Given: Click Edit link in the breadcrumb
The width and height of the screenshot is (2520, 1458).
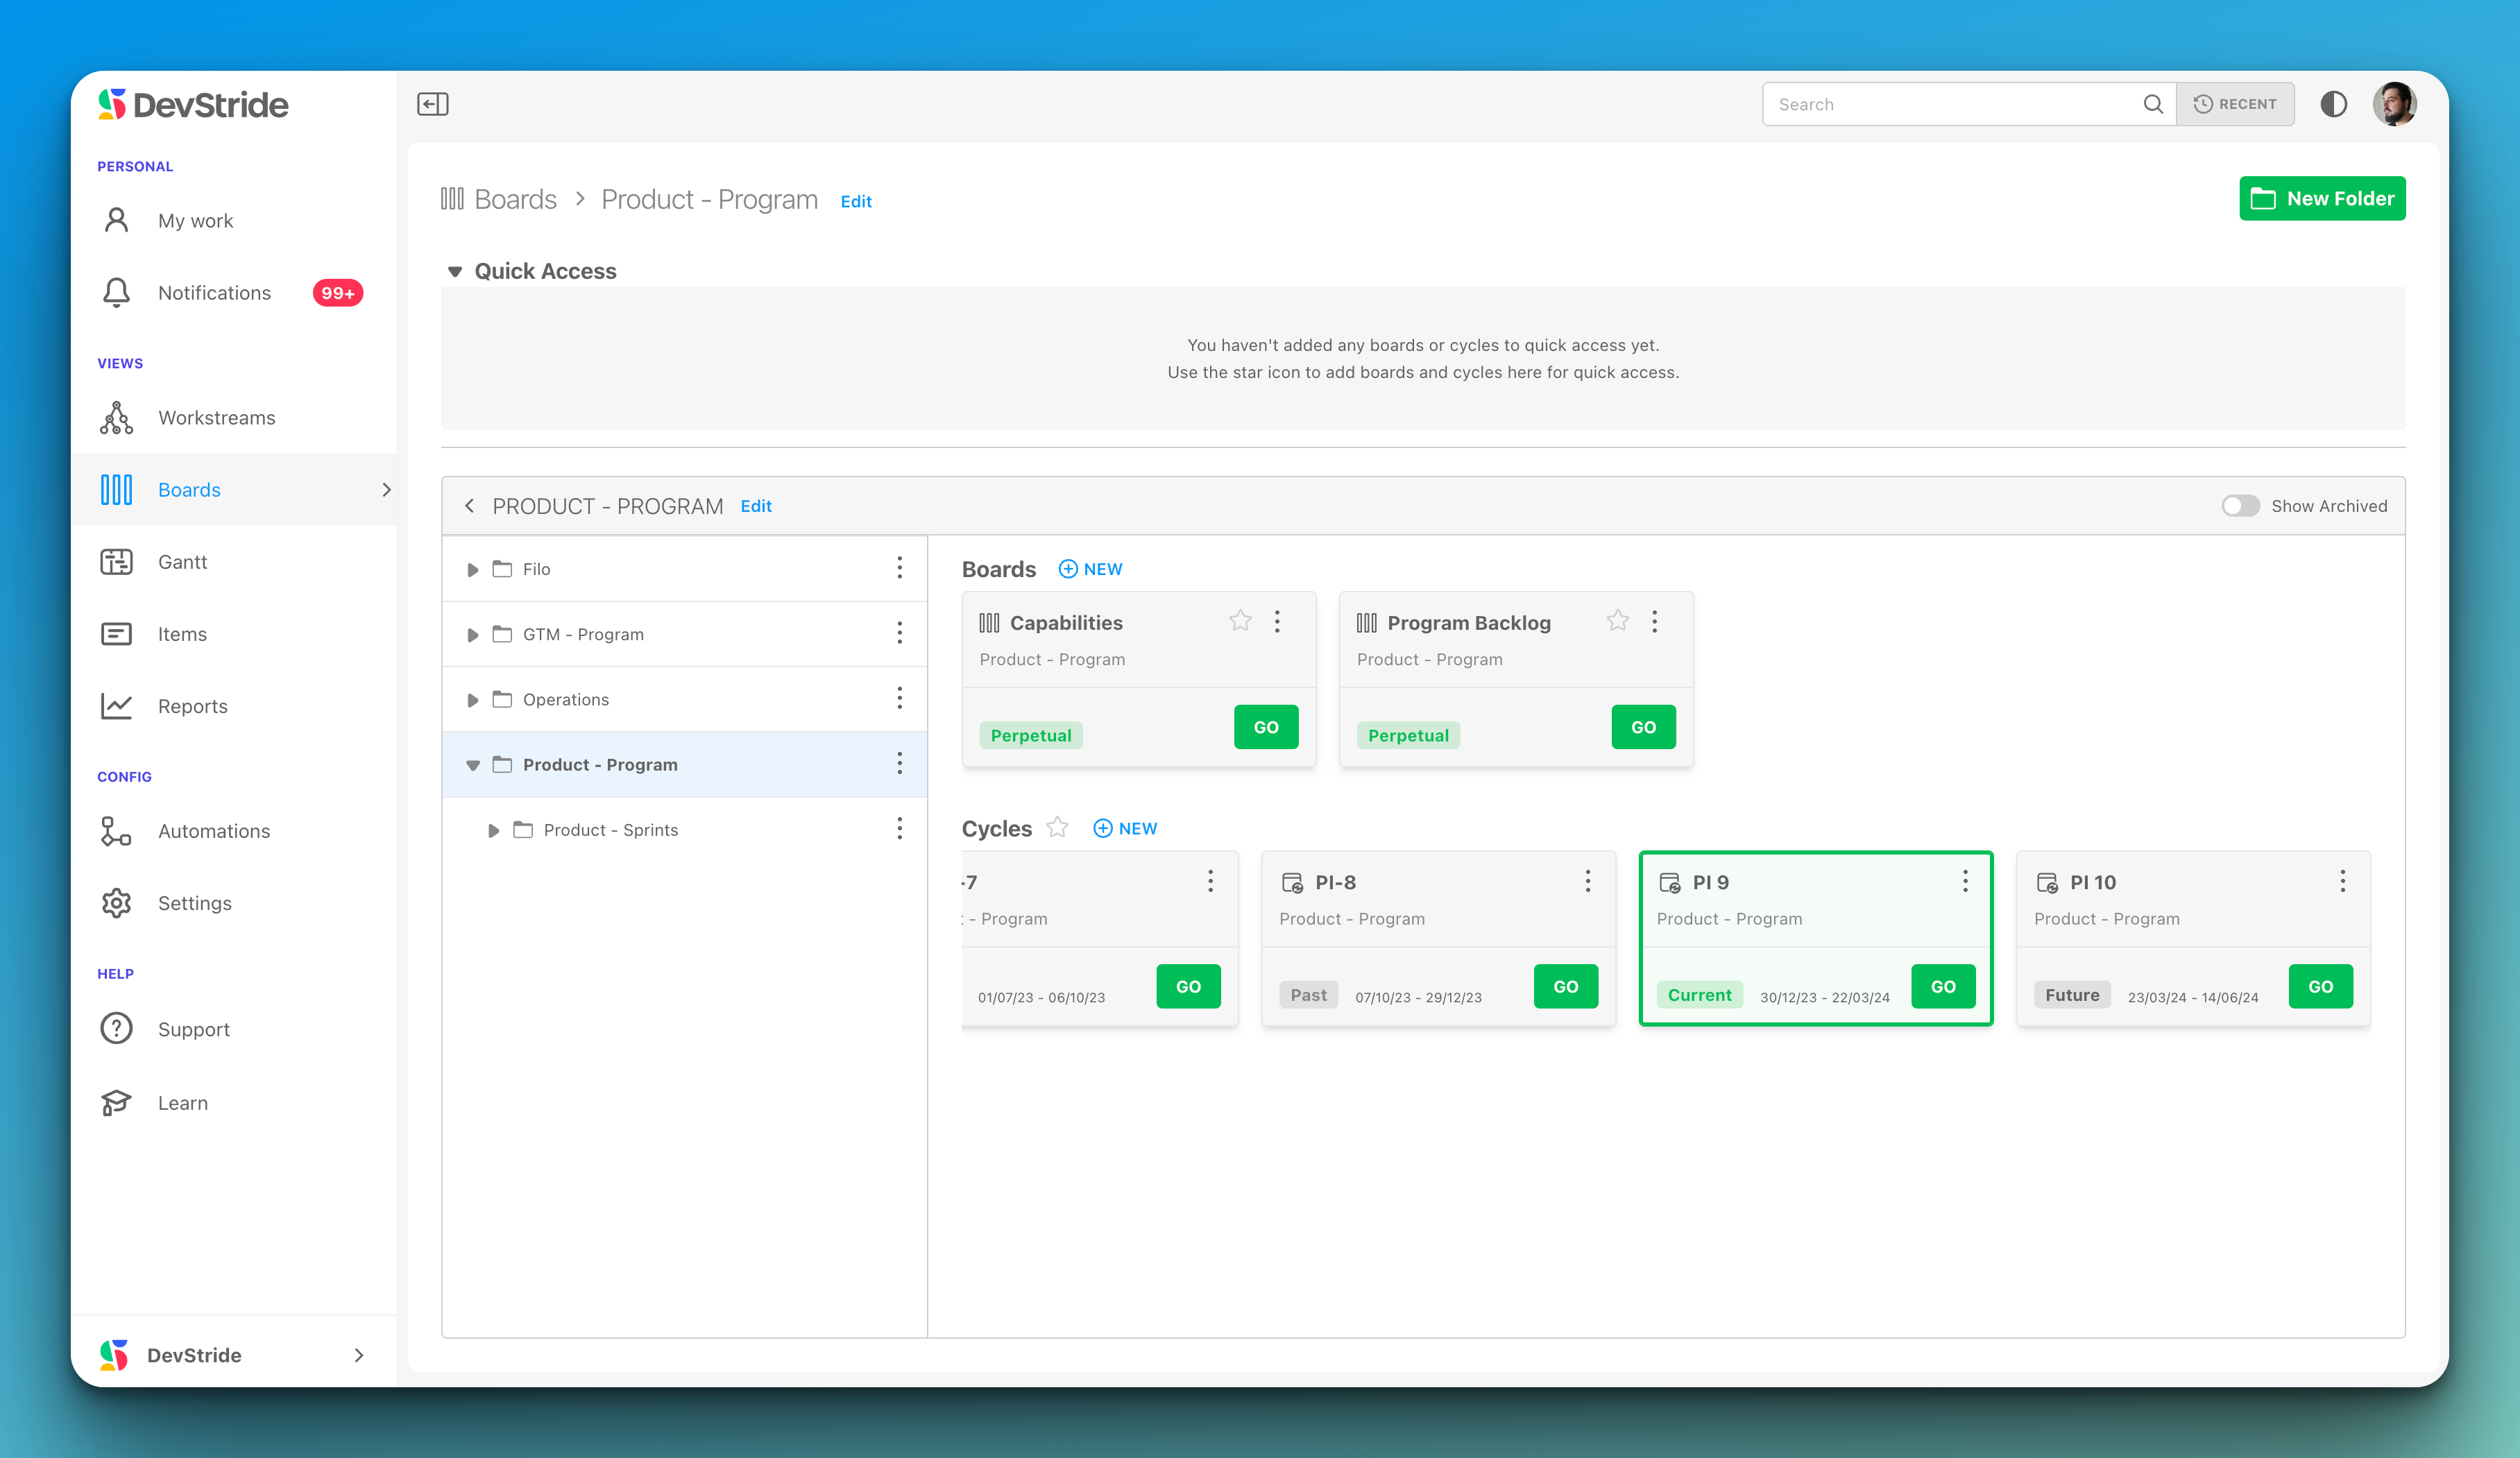Looking at the screenshot, I should (856, 201).
